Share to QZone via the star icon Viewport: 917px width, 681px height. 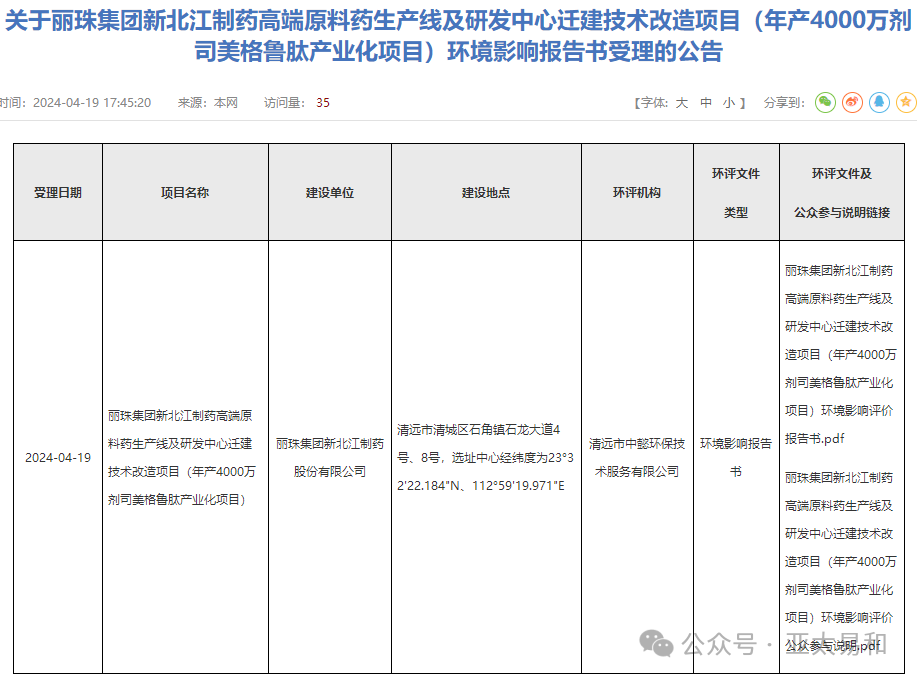pyautogui.click(x=906, y=102)
